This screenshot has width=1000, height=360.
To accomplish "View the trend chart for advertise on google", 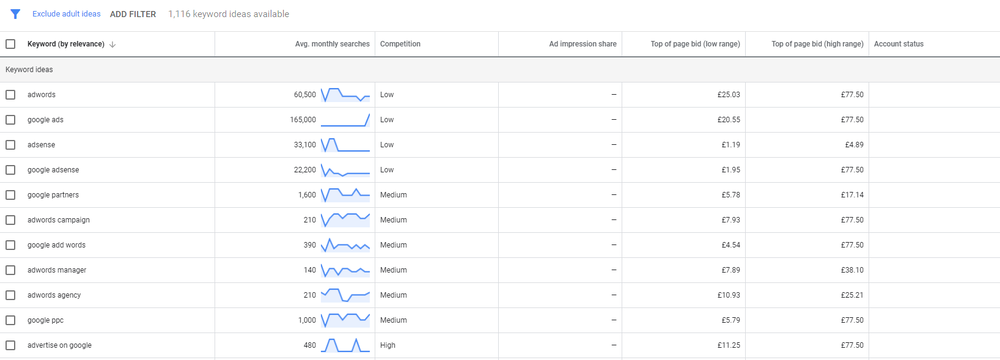I will coord(345,345).
